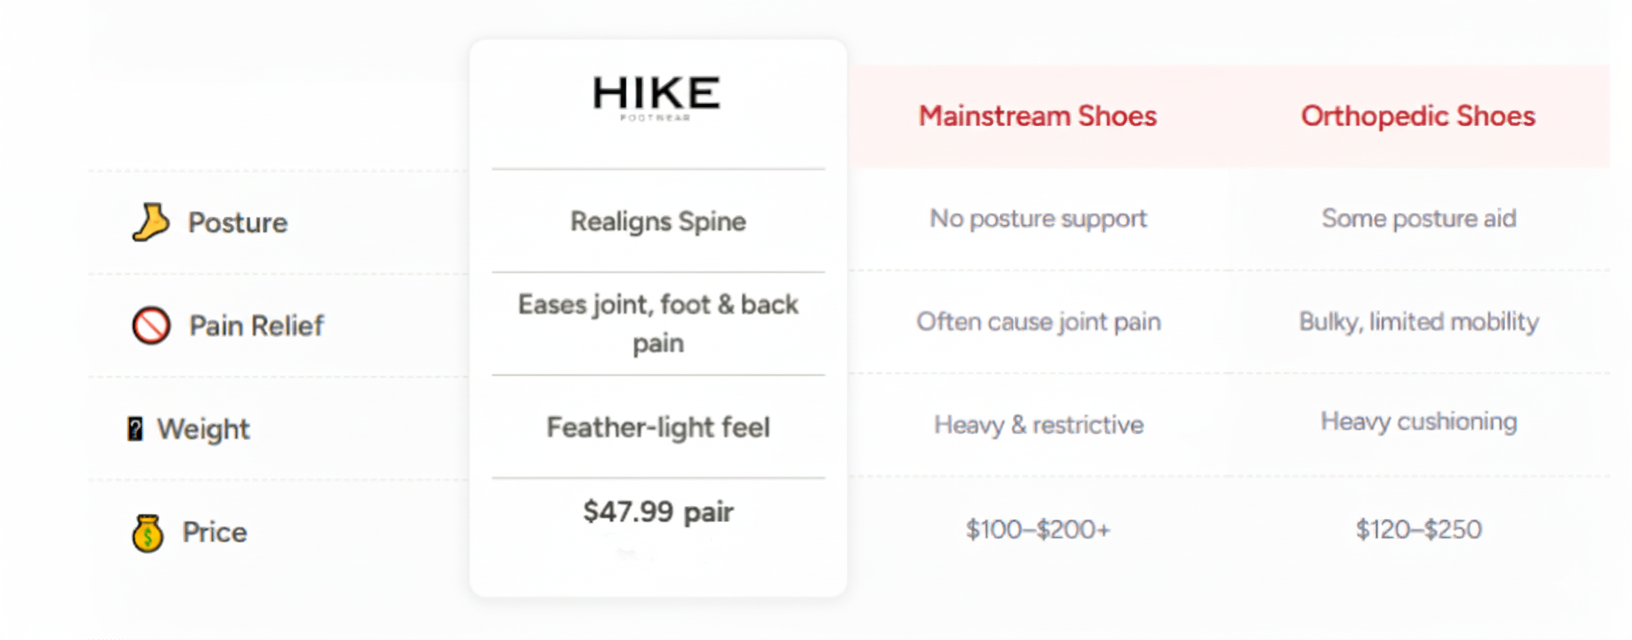This screenshot has width=1632, height=640.
Task: Click the Pain Relief row label
Action: pos(256,326)
